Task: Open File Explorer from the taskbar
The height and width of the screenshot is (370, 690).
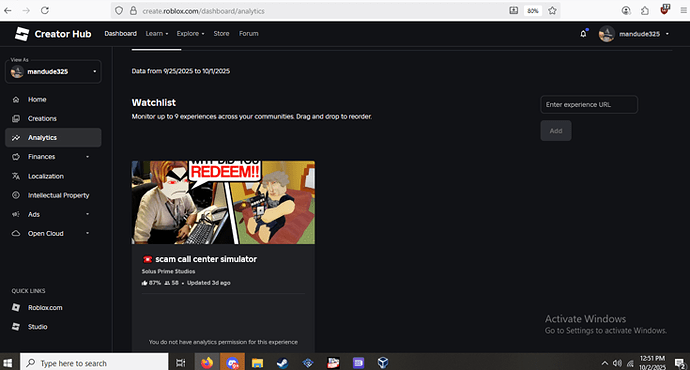Action: 257,363
